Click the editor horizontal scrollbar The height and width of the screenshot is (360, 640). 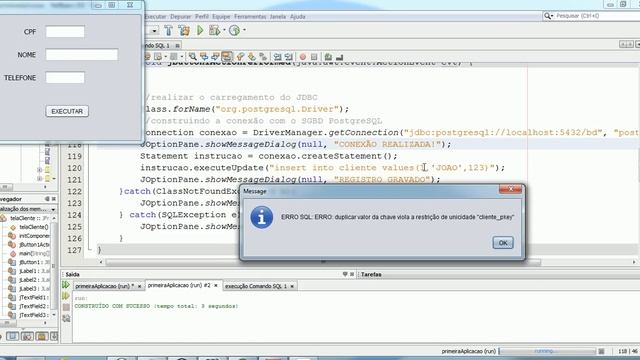322,262
